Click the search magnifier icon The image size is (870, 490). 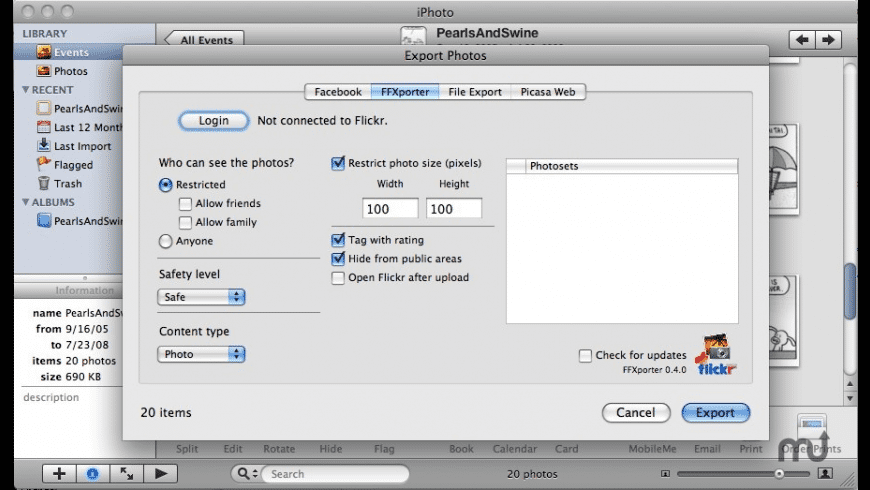pos(243,473)
